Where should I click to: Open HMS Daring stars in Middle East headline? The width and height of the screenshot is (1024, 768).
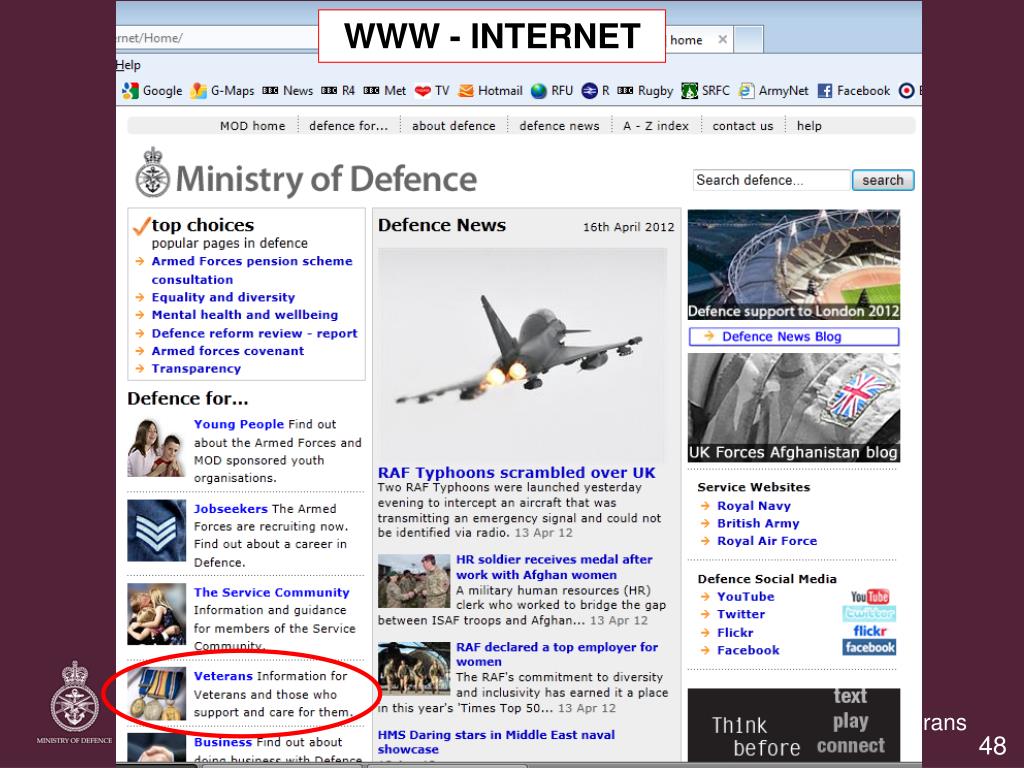tap(496, 742)
